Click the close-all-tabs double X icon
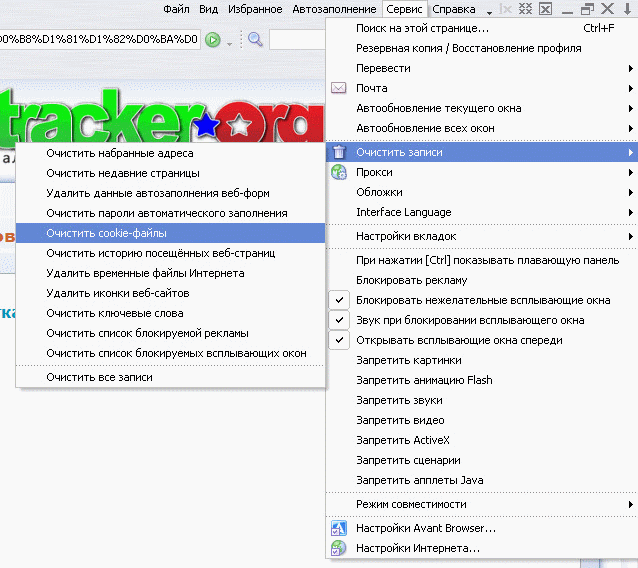 pyautogui.click(x=525, y=9)
